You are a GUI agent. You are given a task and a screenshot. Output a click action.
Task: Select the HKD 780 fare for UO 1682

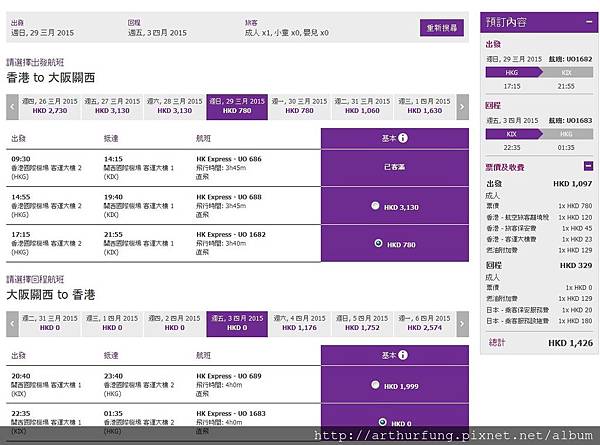coord(378,243)
